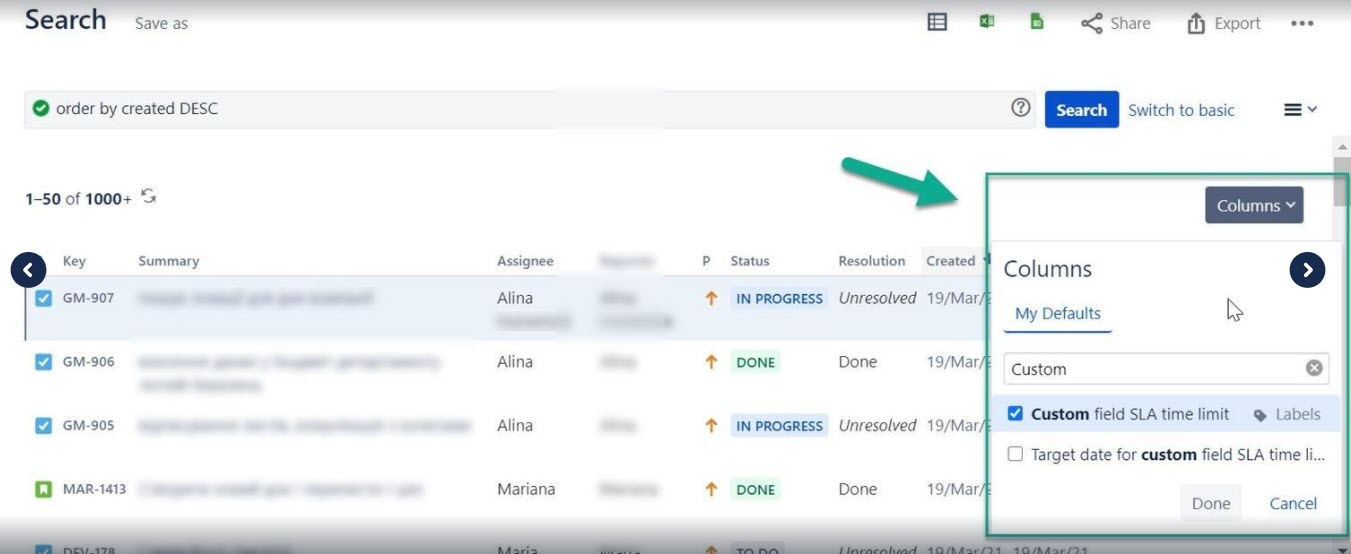Go to previous slide arrow
Viewport: 1351px width, 554px height.
tap(28, 269)
